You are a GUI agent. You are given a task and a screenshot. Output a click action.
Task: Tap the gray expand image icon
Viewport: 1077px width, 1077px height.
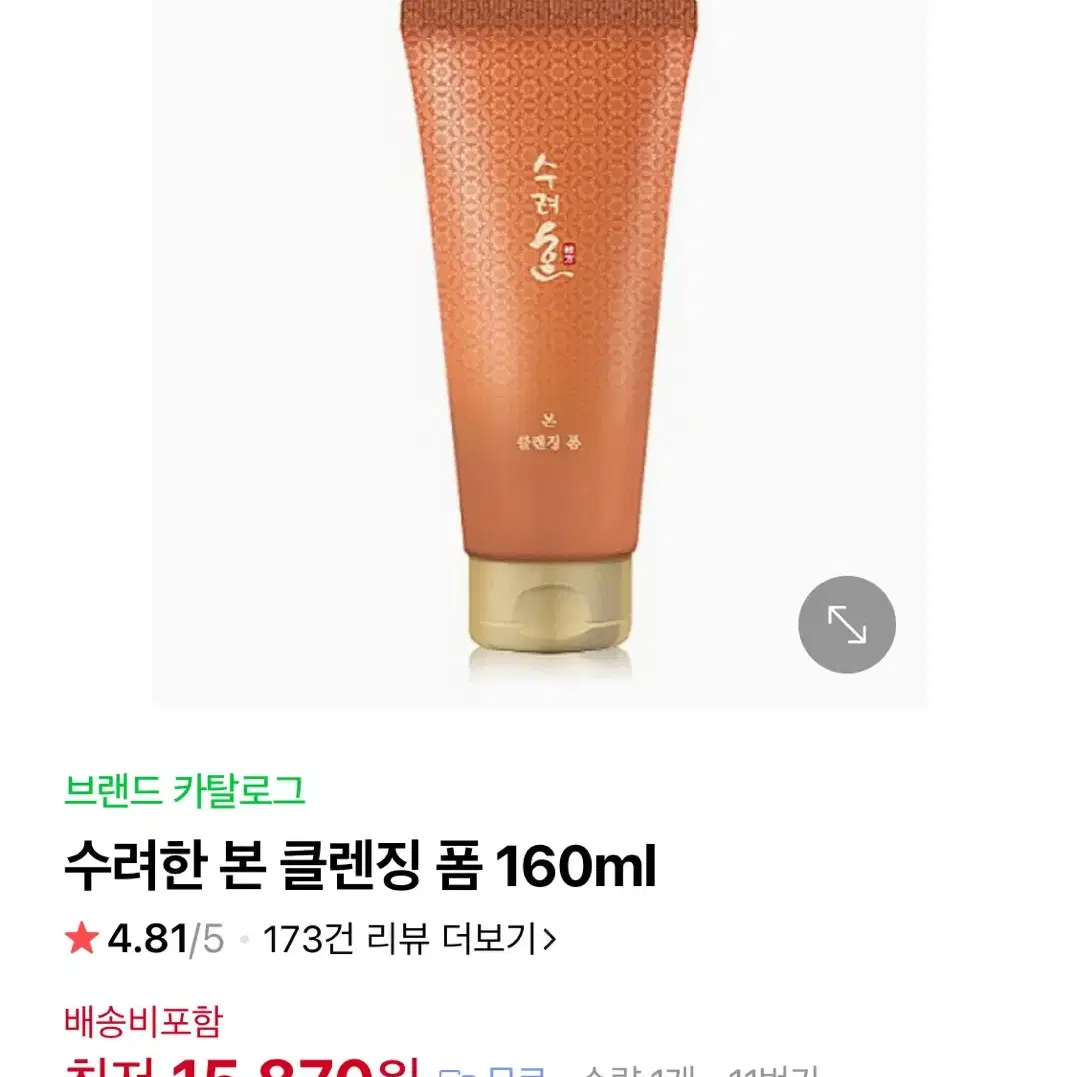[846, 624]
